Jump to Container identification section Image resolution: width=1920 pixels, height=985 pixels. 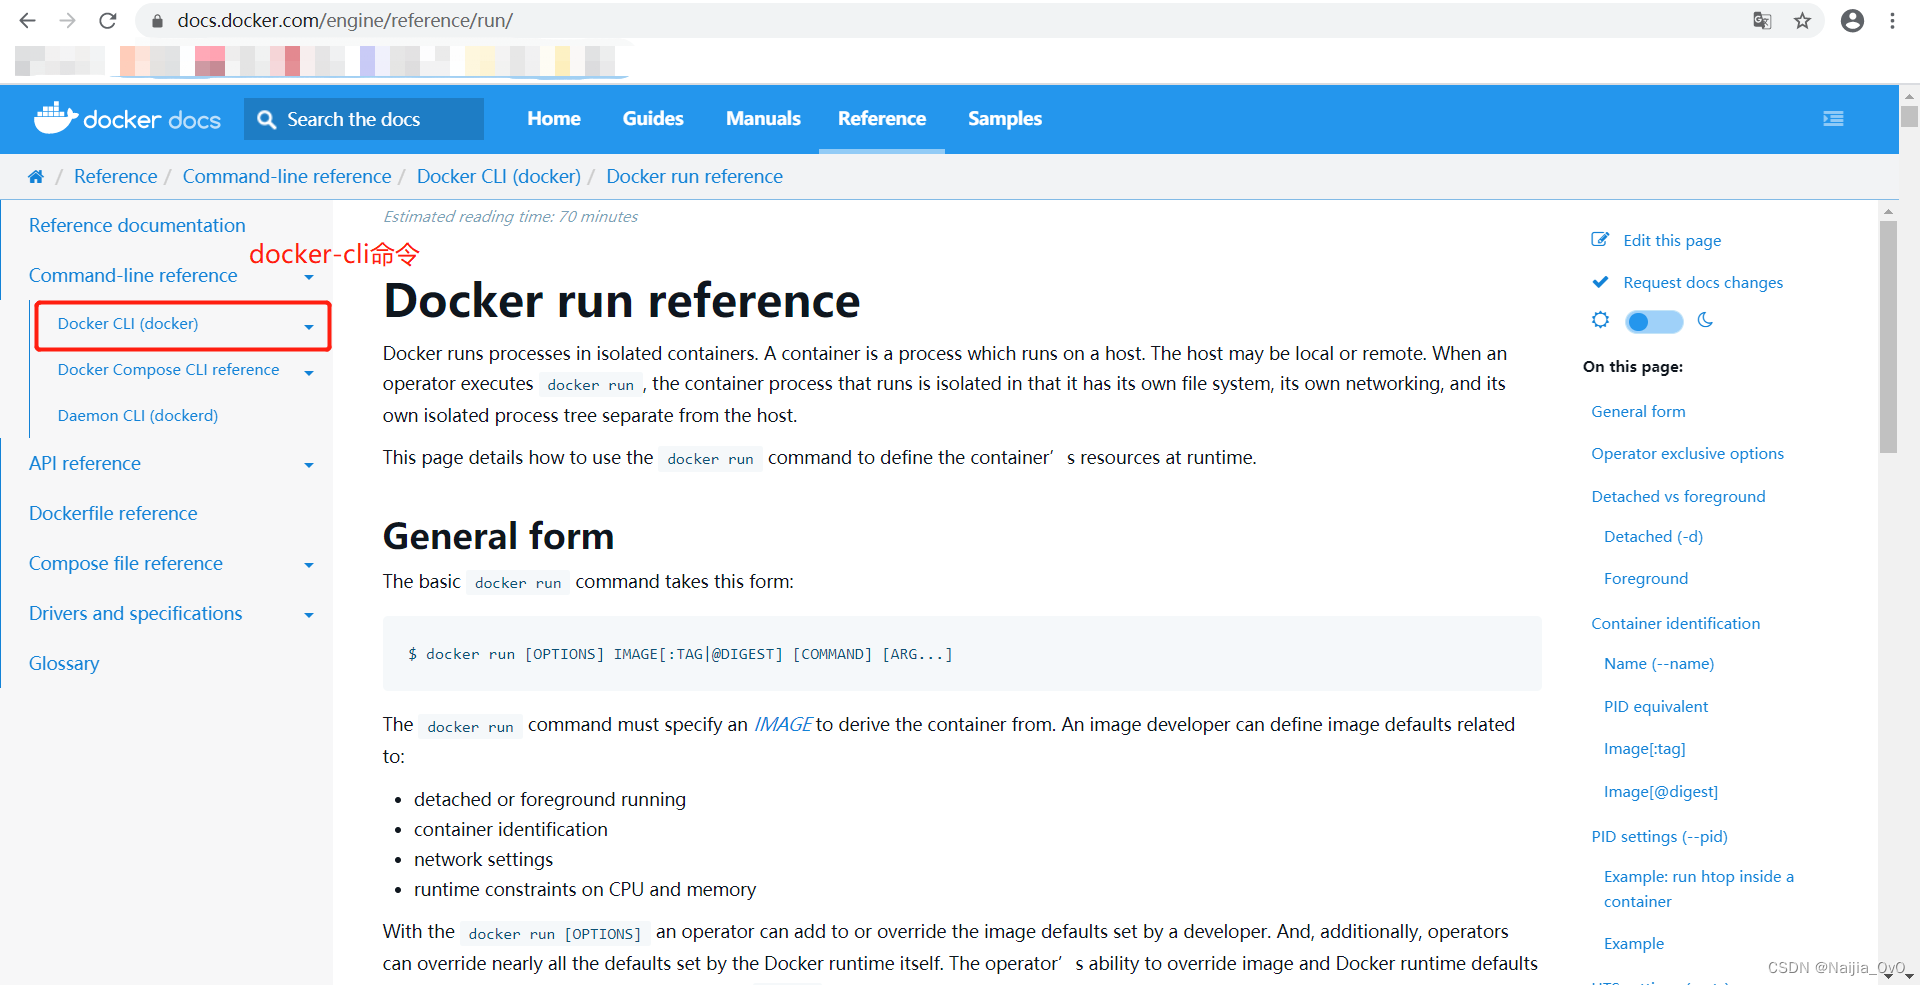tap(1676, 623)
